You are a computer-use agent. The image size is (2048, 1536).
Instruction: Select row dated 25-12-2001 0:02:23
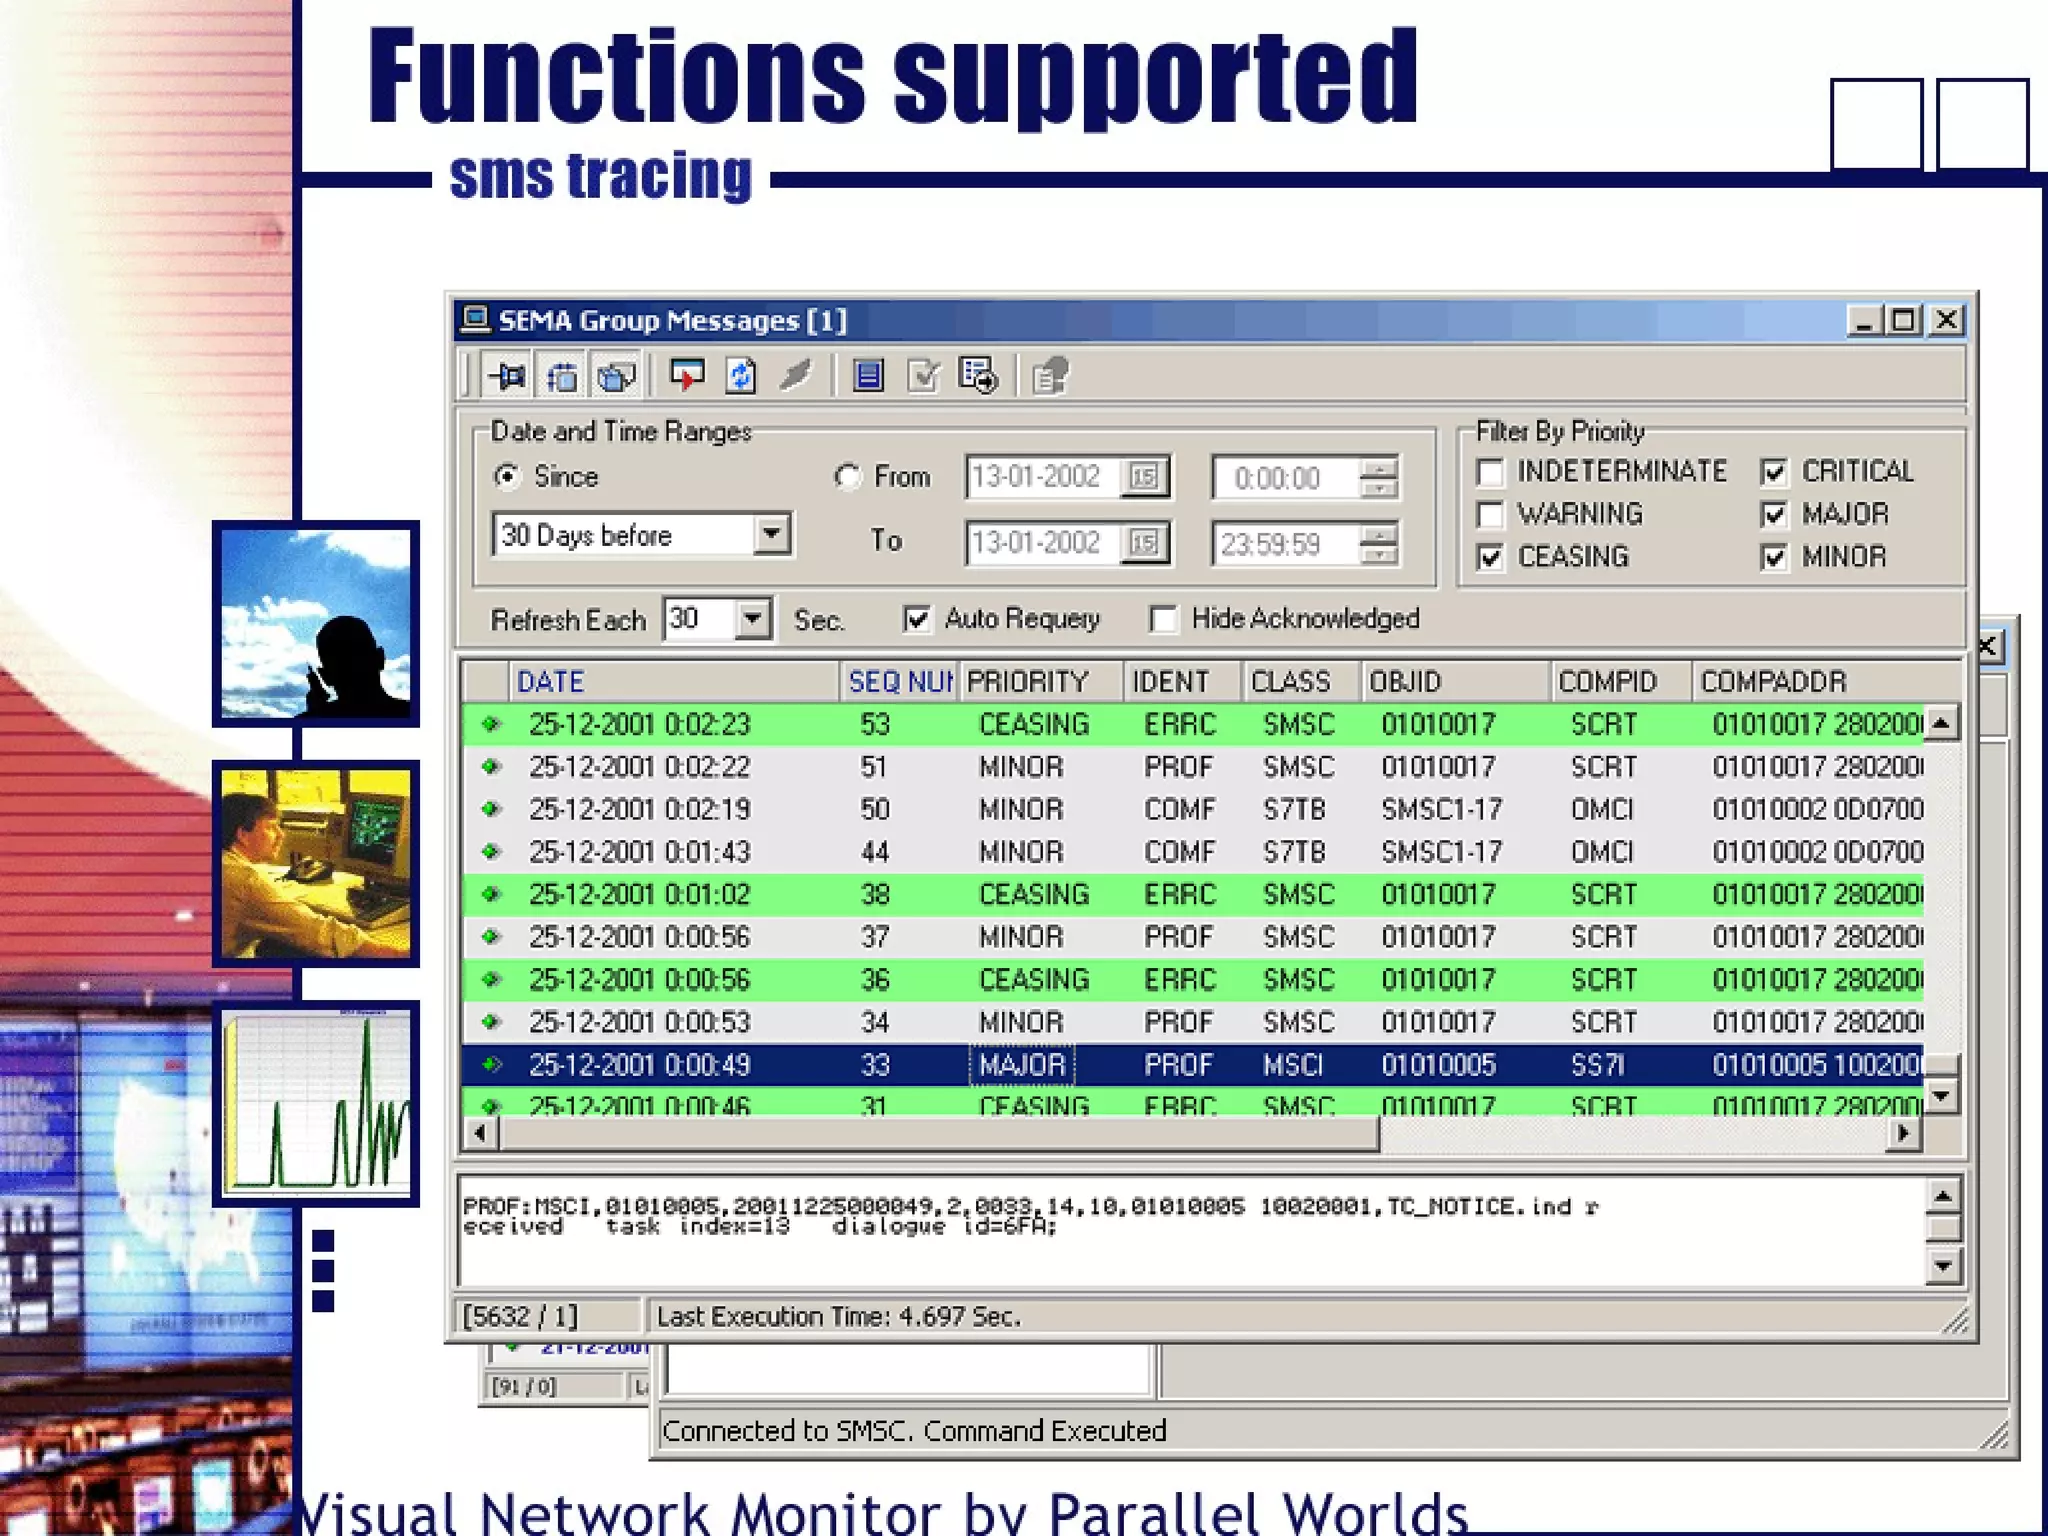point(1193,723)
